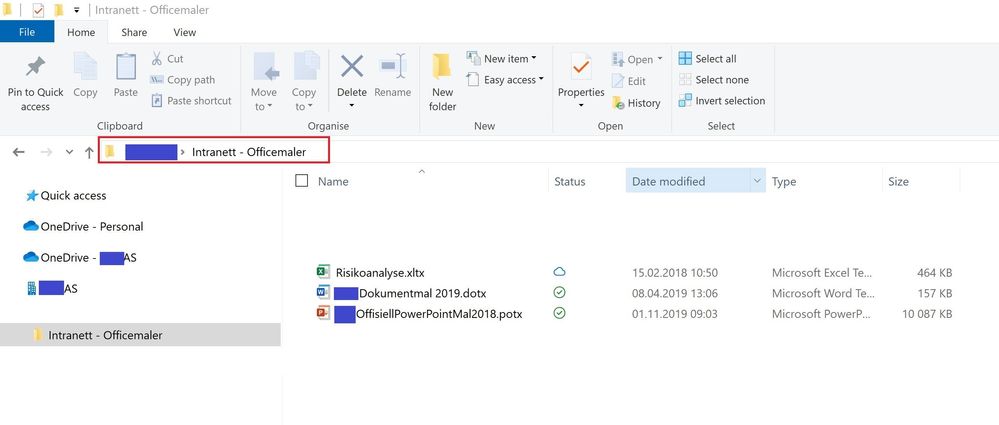Click the synced status icon for Dokumentmal 2019

point(559,292)
